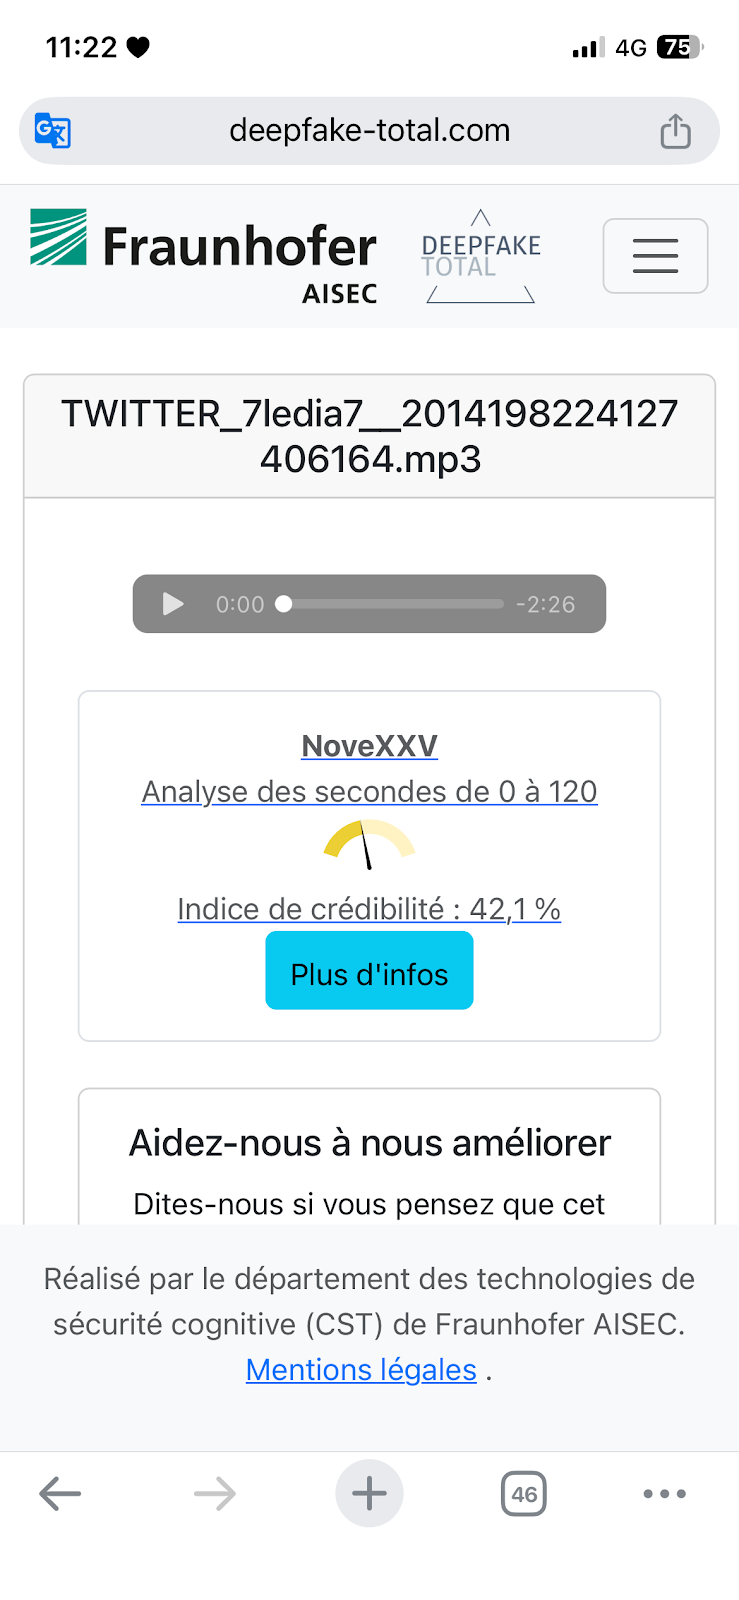The width and height of the screenshot is (739, 1600).
Task: Open the NoveXXV model link
Action: (x=369, y=746)
